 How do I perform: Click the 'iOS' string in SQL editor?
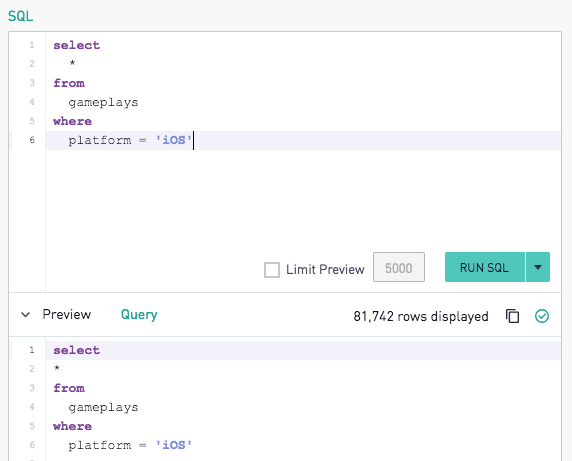point(174,140)
